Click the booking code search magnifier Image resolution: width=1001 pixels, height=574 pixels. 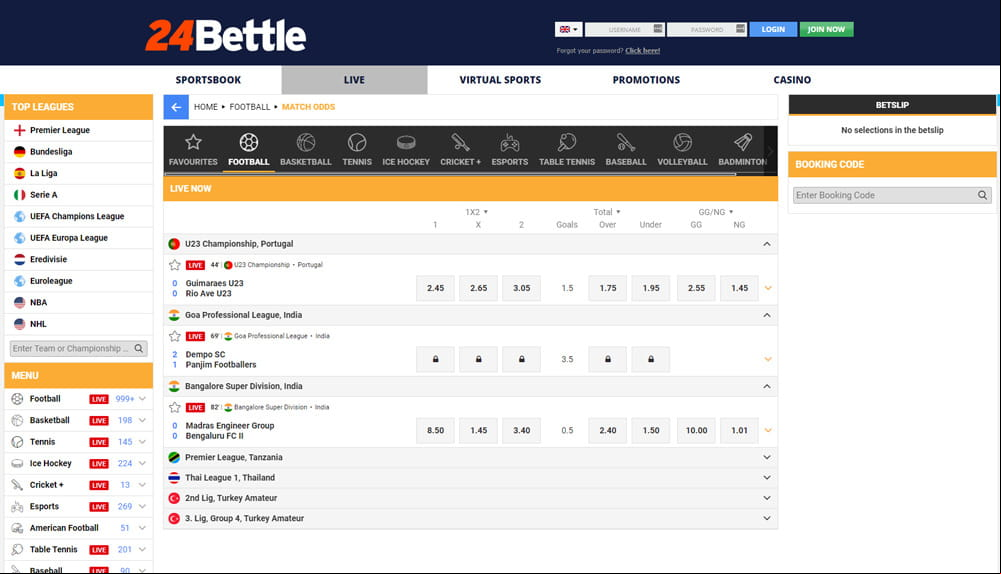pyautogui.click(x=982, y=195)
